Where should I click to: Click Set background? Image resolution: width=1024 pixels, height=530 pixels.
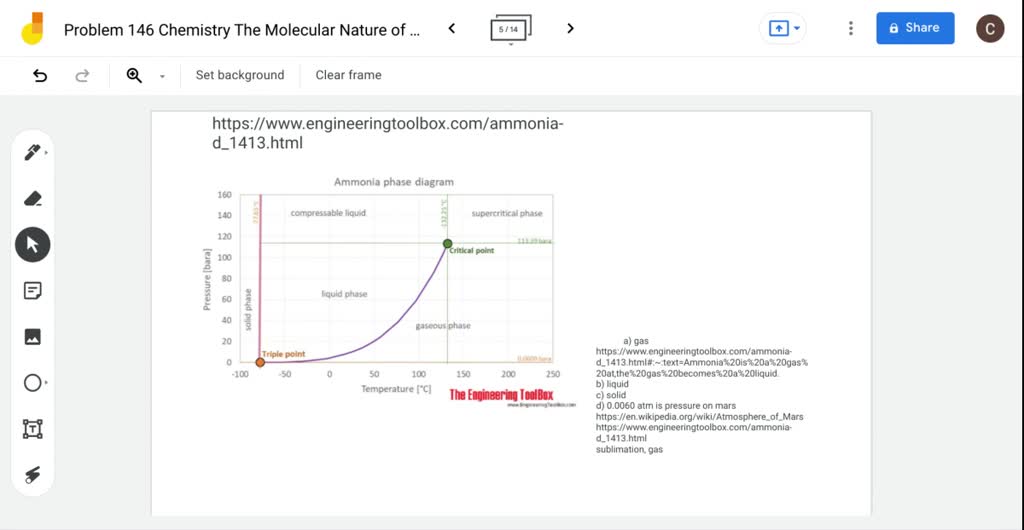pos(240,75)
